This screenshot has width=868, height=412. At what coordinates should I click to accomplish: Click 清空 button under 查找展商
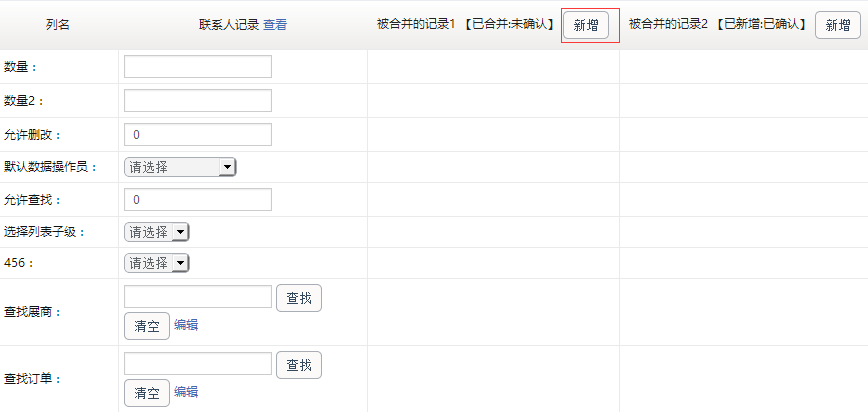(147, 326)
